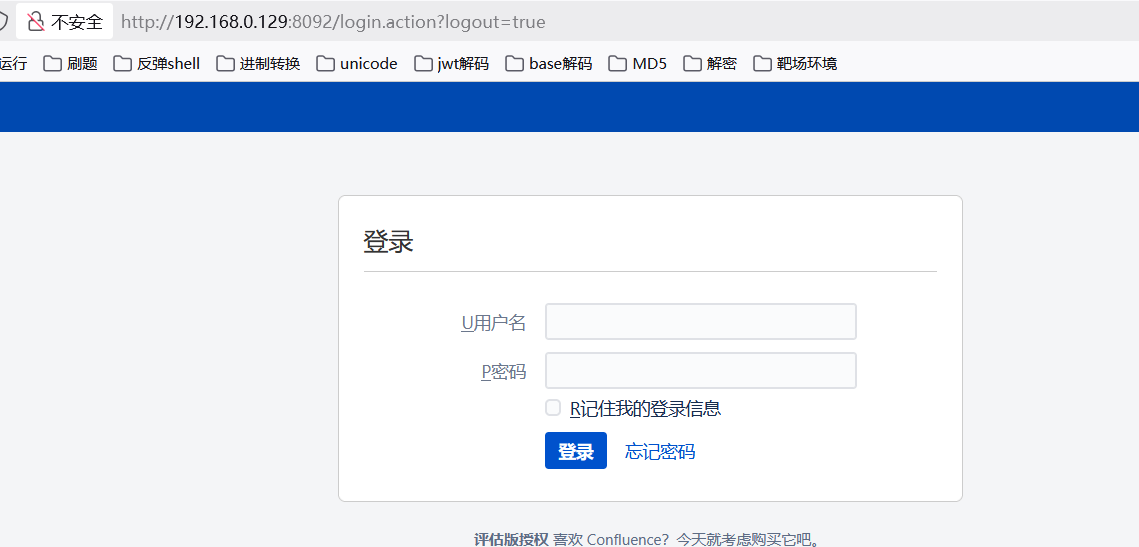Click the 登录 heading text
1139x547 pixels.
(389, 240)
